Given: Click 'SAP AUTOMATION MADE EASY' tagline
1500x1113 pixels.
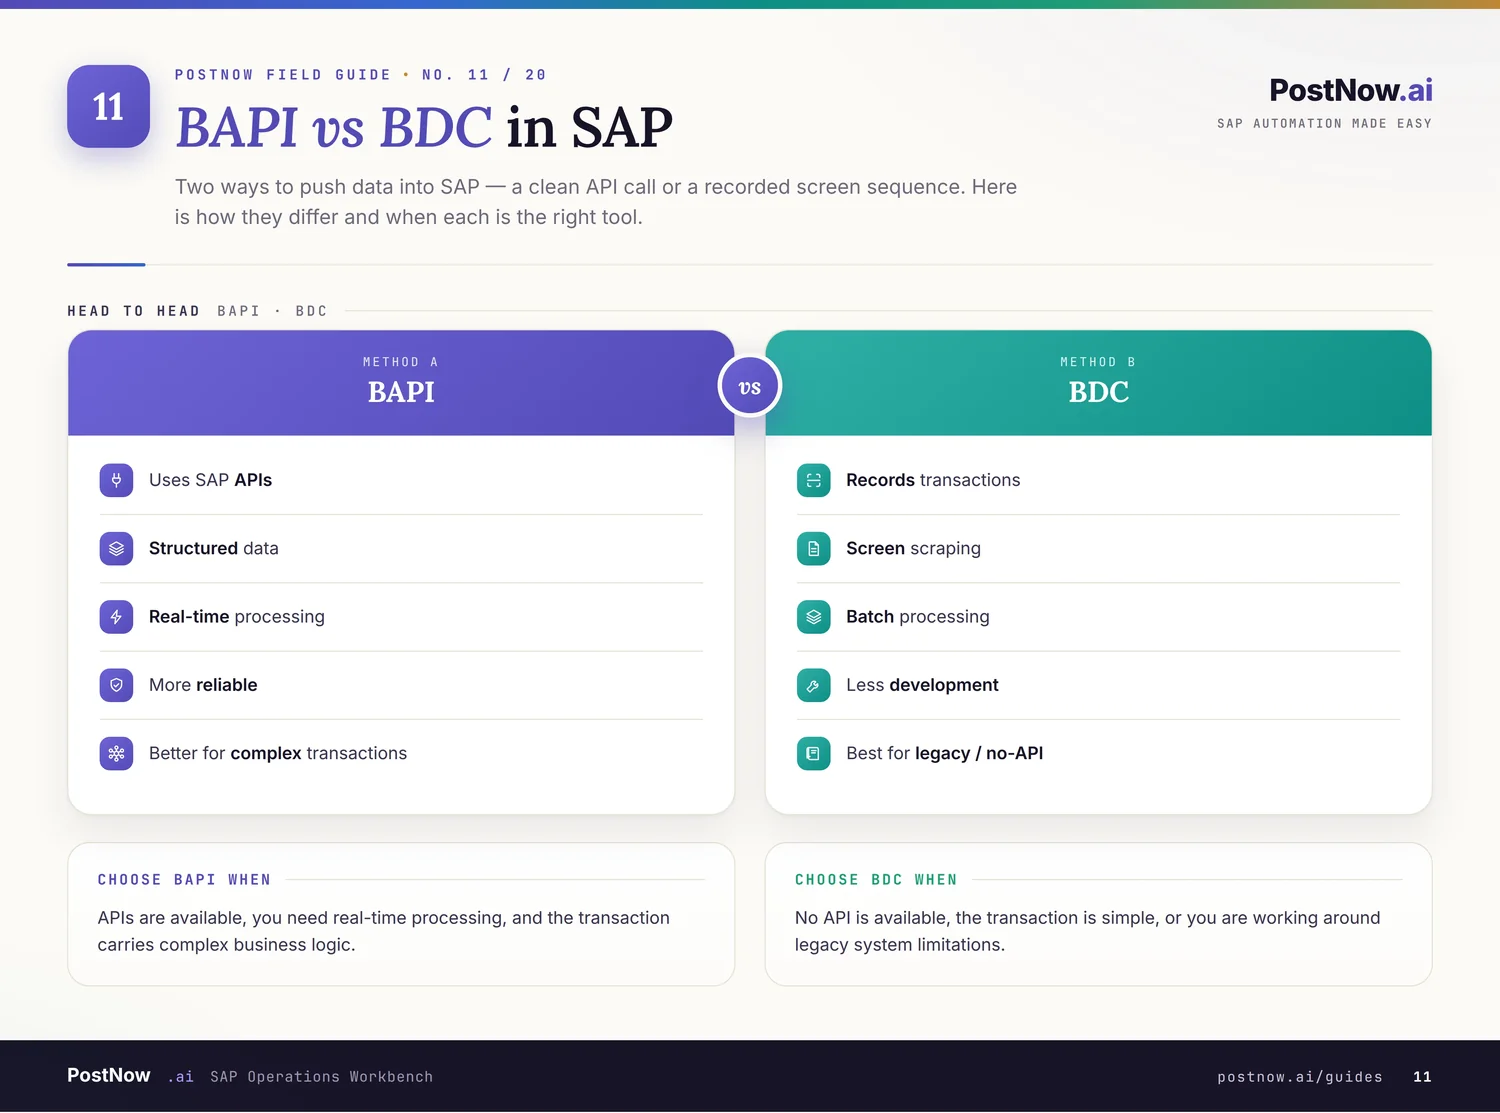Looking at the screenshot, I should tap(1324, 124).
